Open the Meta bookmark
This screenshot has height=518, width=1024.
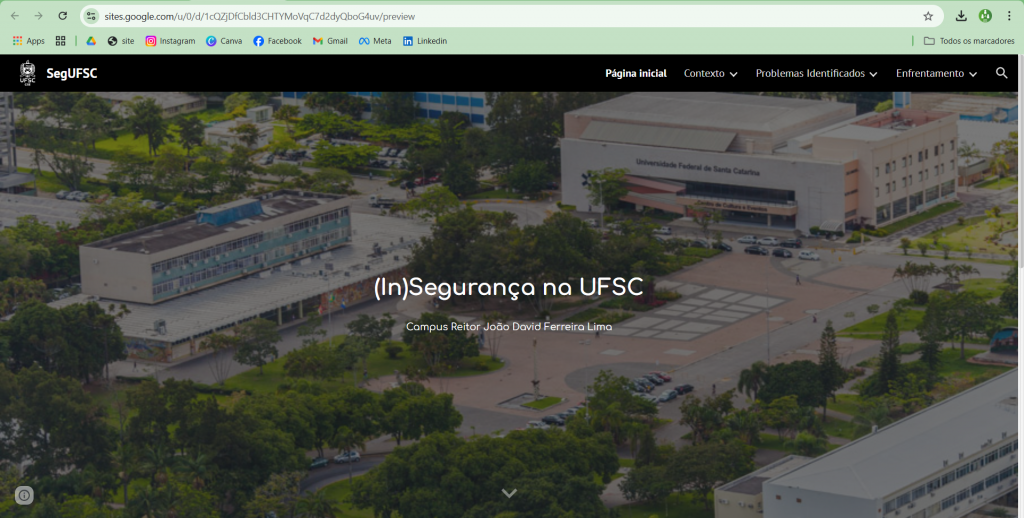click(375, 40)
